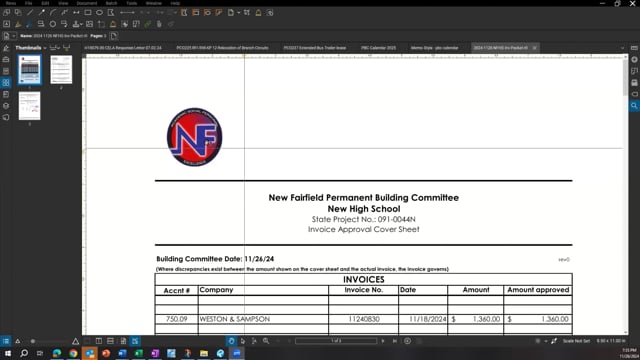Switch to the CELA Response Letter tab
The image size is (640, 360).
click(123, 48)
